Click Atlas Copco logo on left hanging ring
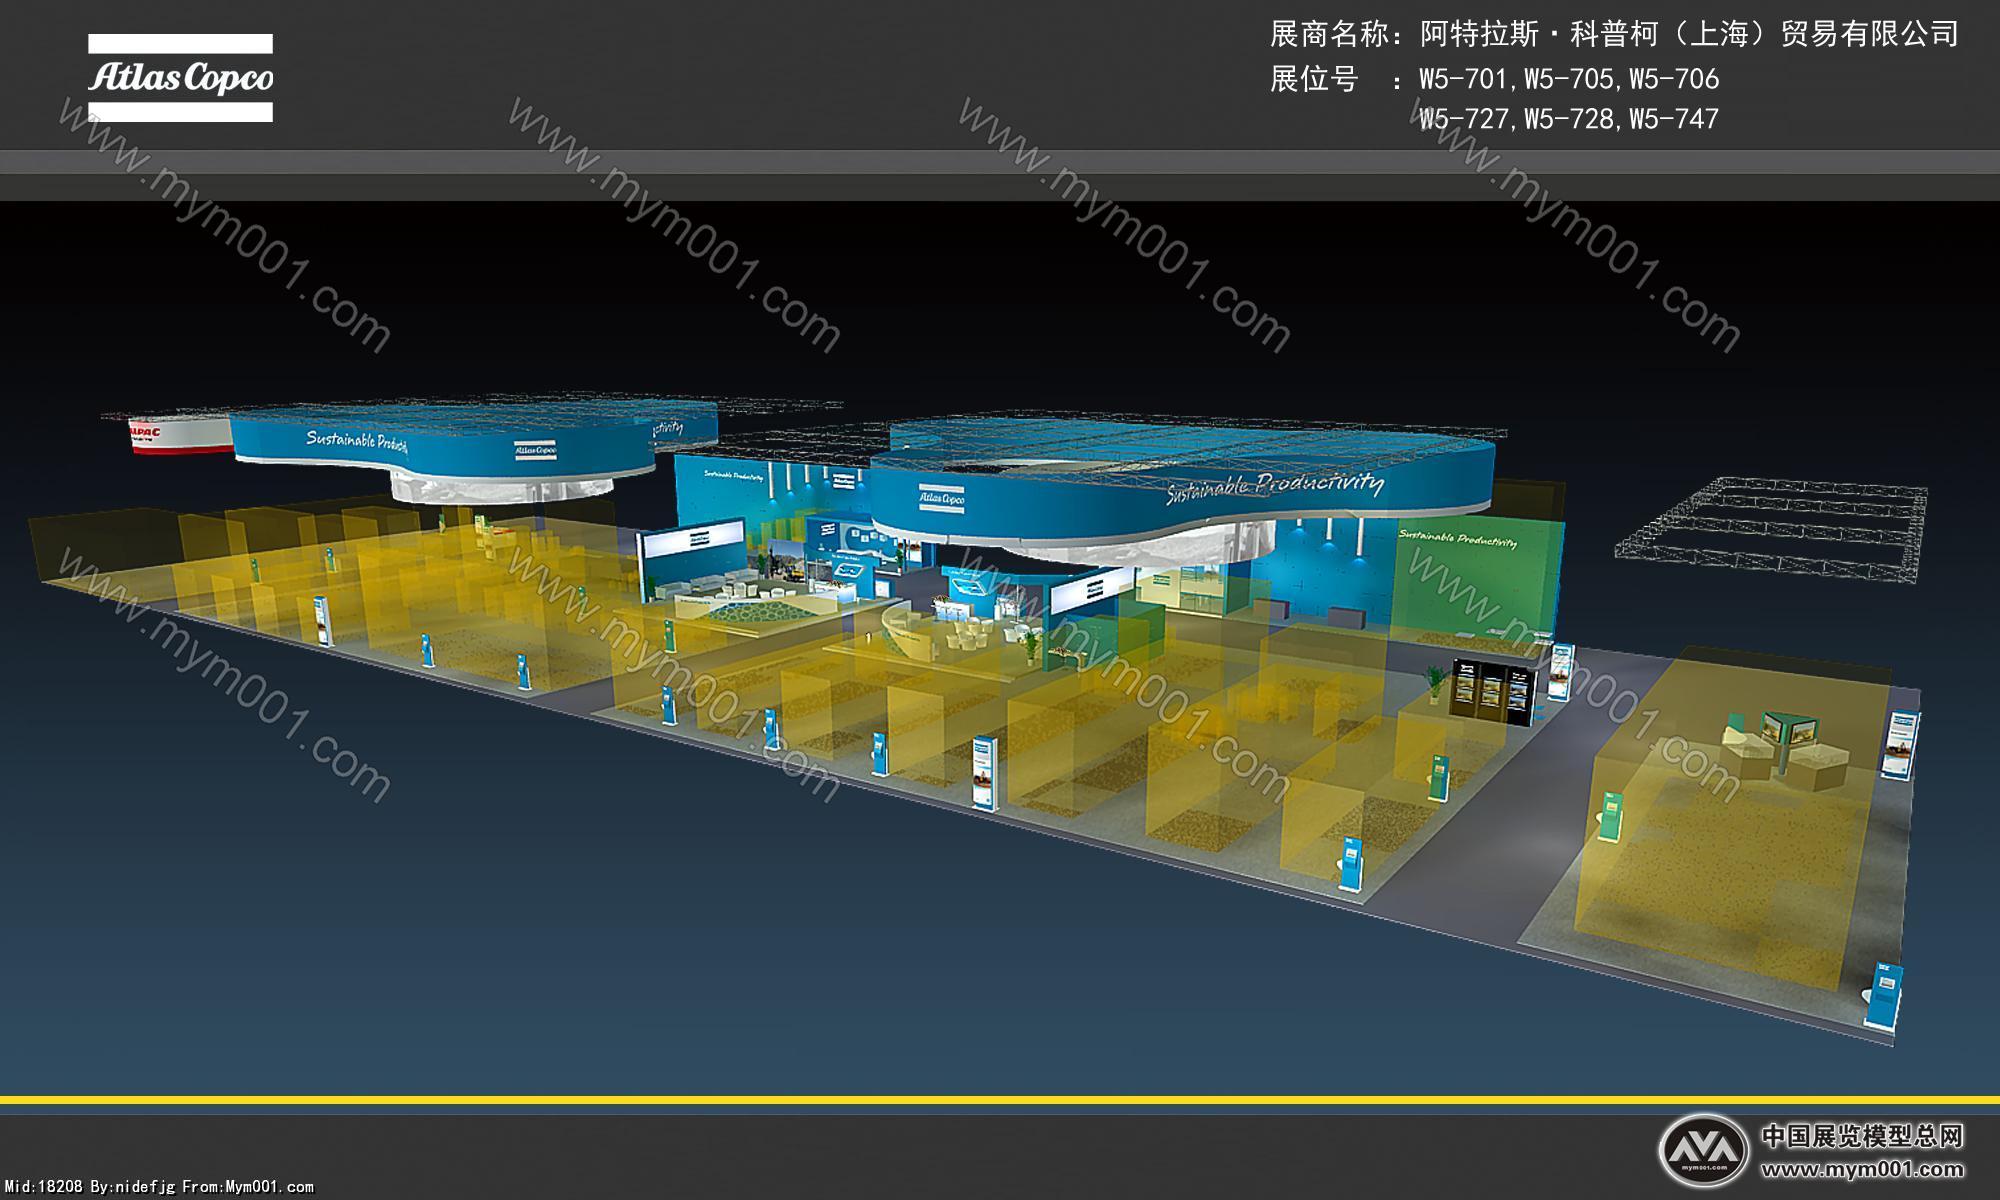The width and height of the screenshot is (2000, 1200). point(535,451)
